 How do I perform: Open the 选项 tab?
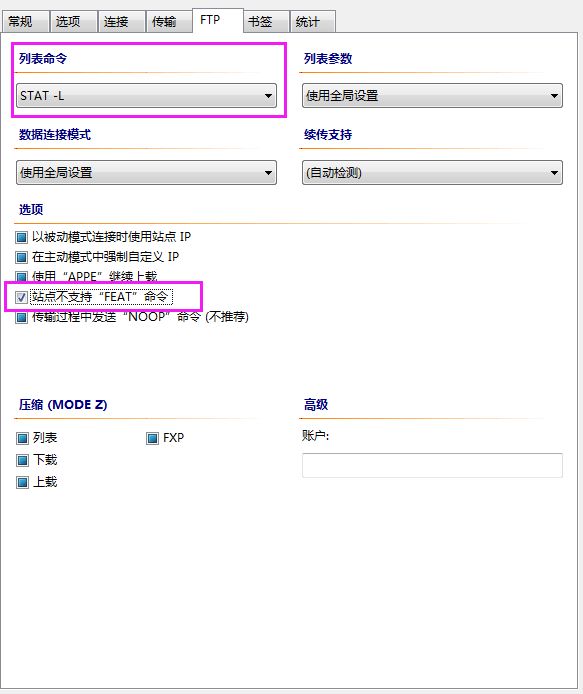73,22
